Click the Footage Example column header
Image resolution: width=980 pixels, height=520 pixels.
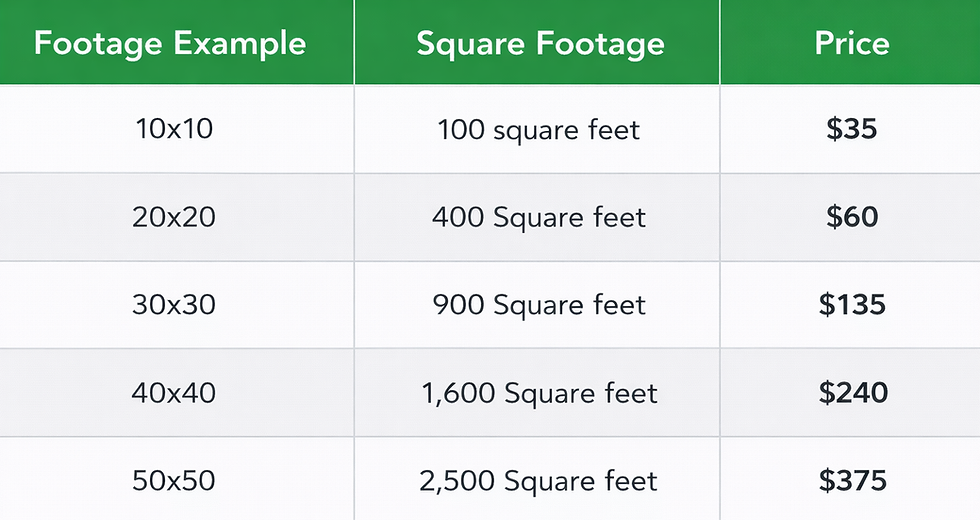point(170,44)
